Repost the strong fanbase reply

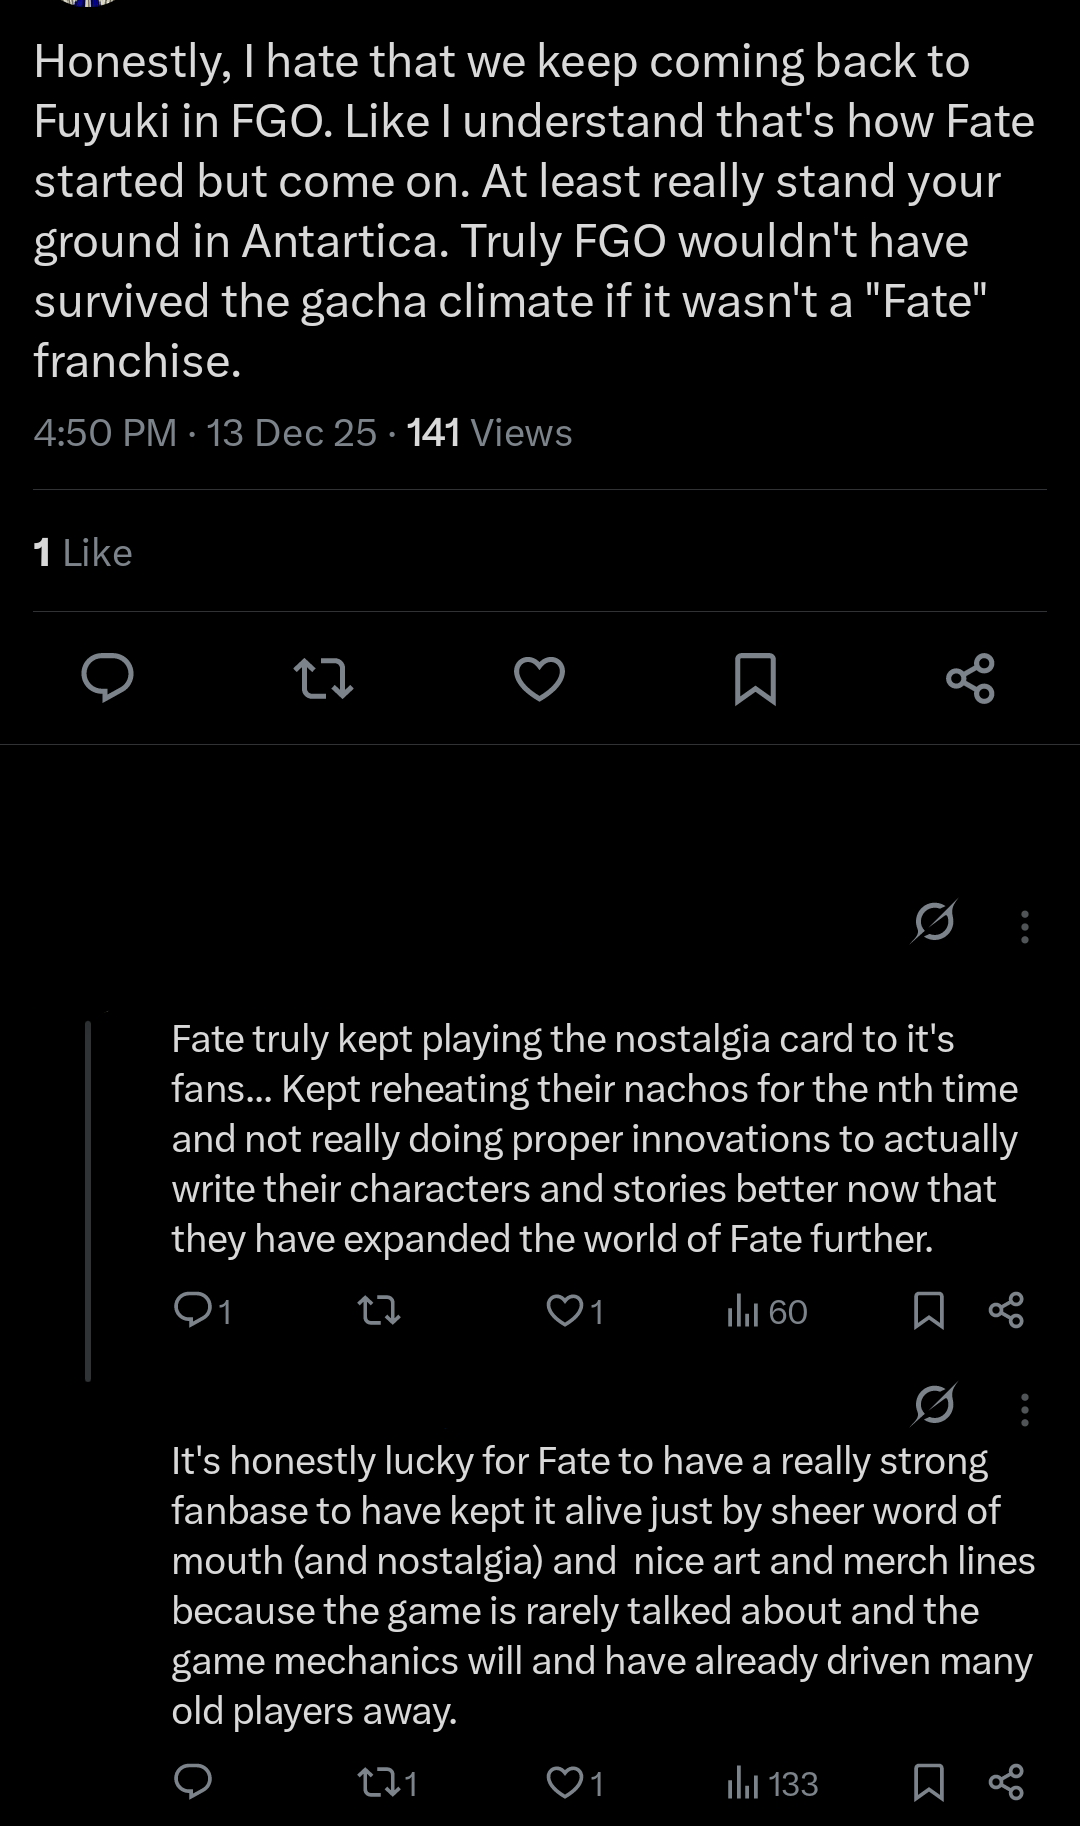379,1782
